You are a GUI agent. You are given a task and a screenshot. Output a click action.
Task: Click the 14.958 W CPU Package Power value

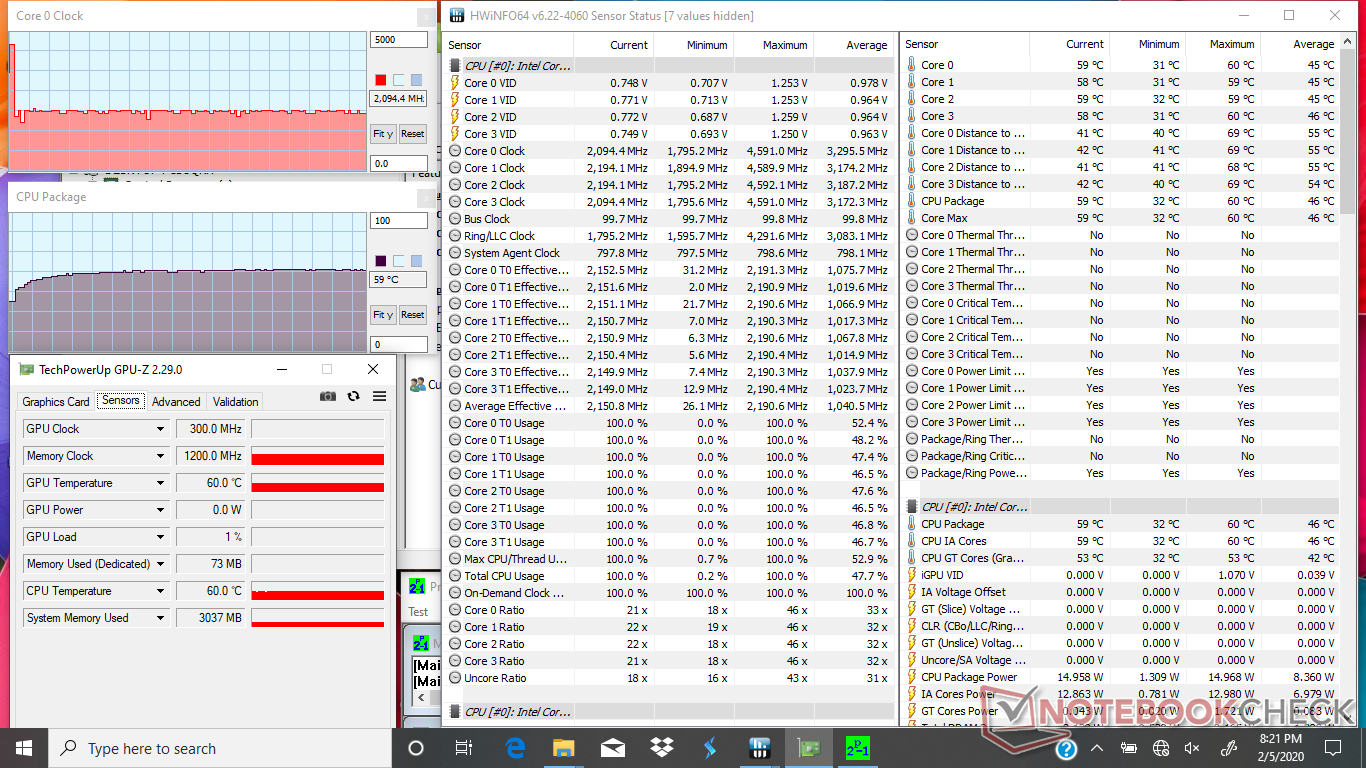click(x=1078, y=677)
